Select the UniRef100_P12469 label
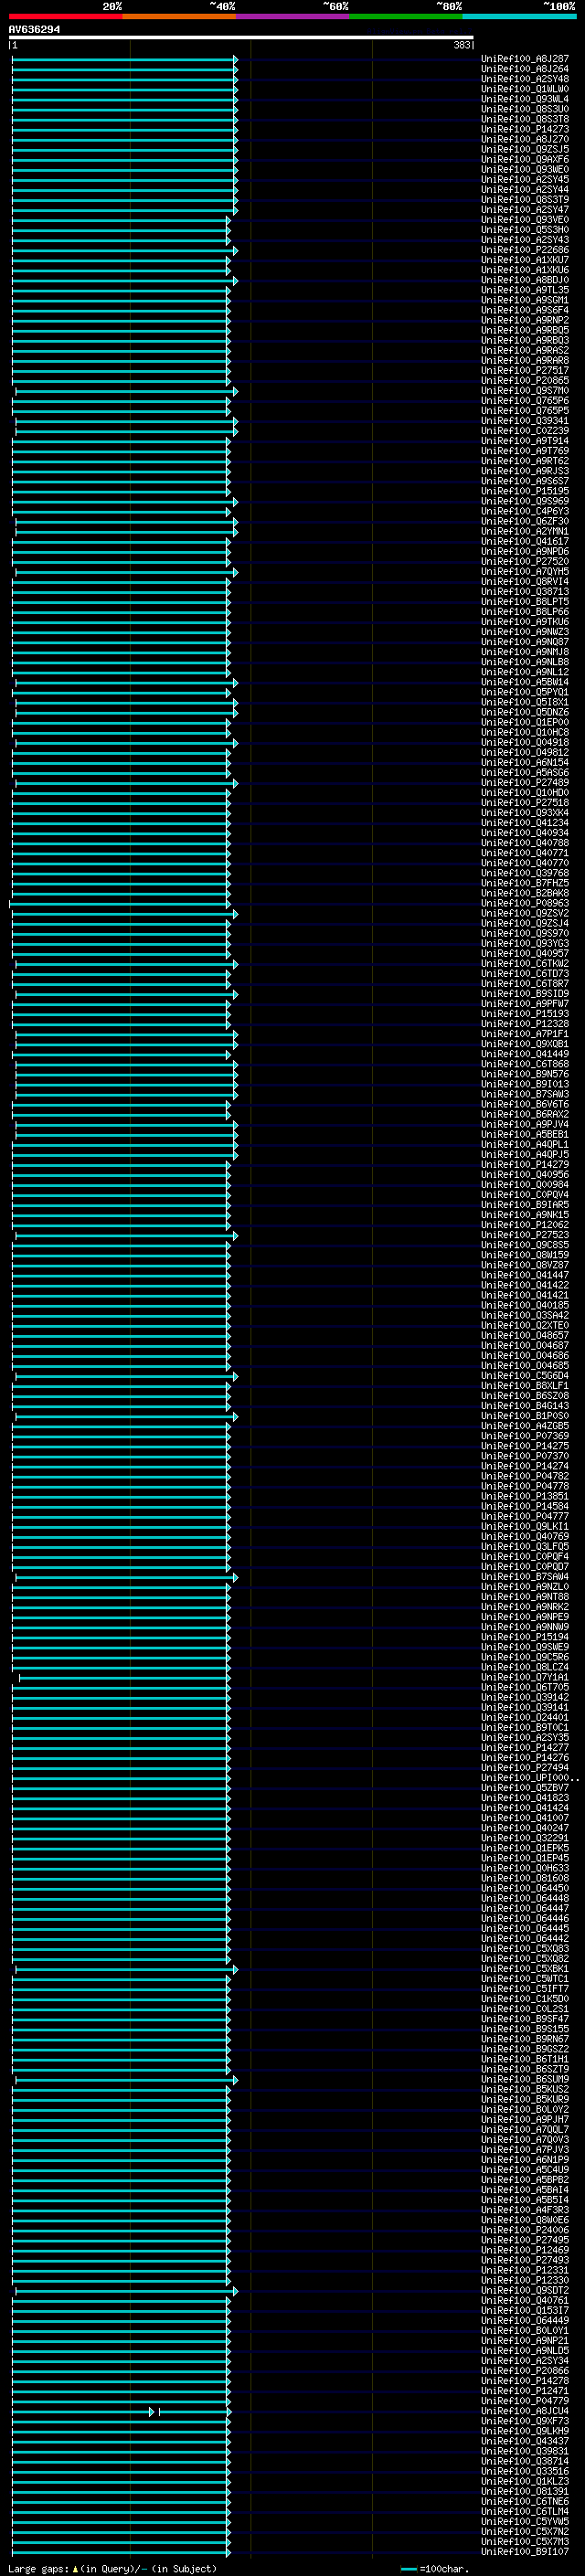585x2576 pixels. click(x=525, y=2250)
